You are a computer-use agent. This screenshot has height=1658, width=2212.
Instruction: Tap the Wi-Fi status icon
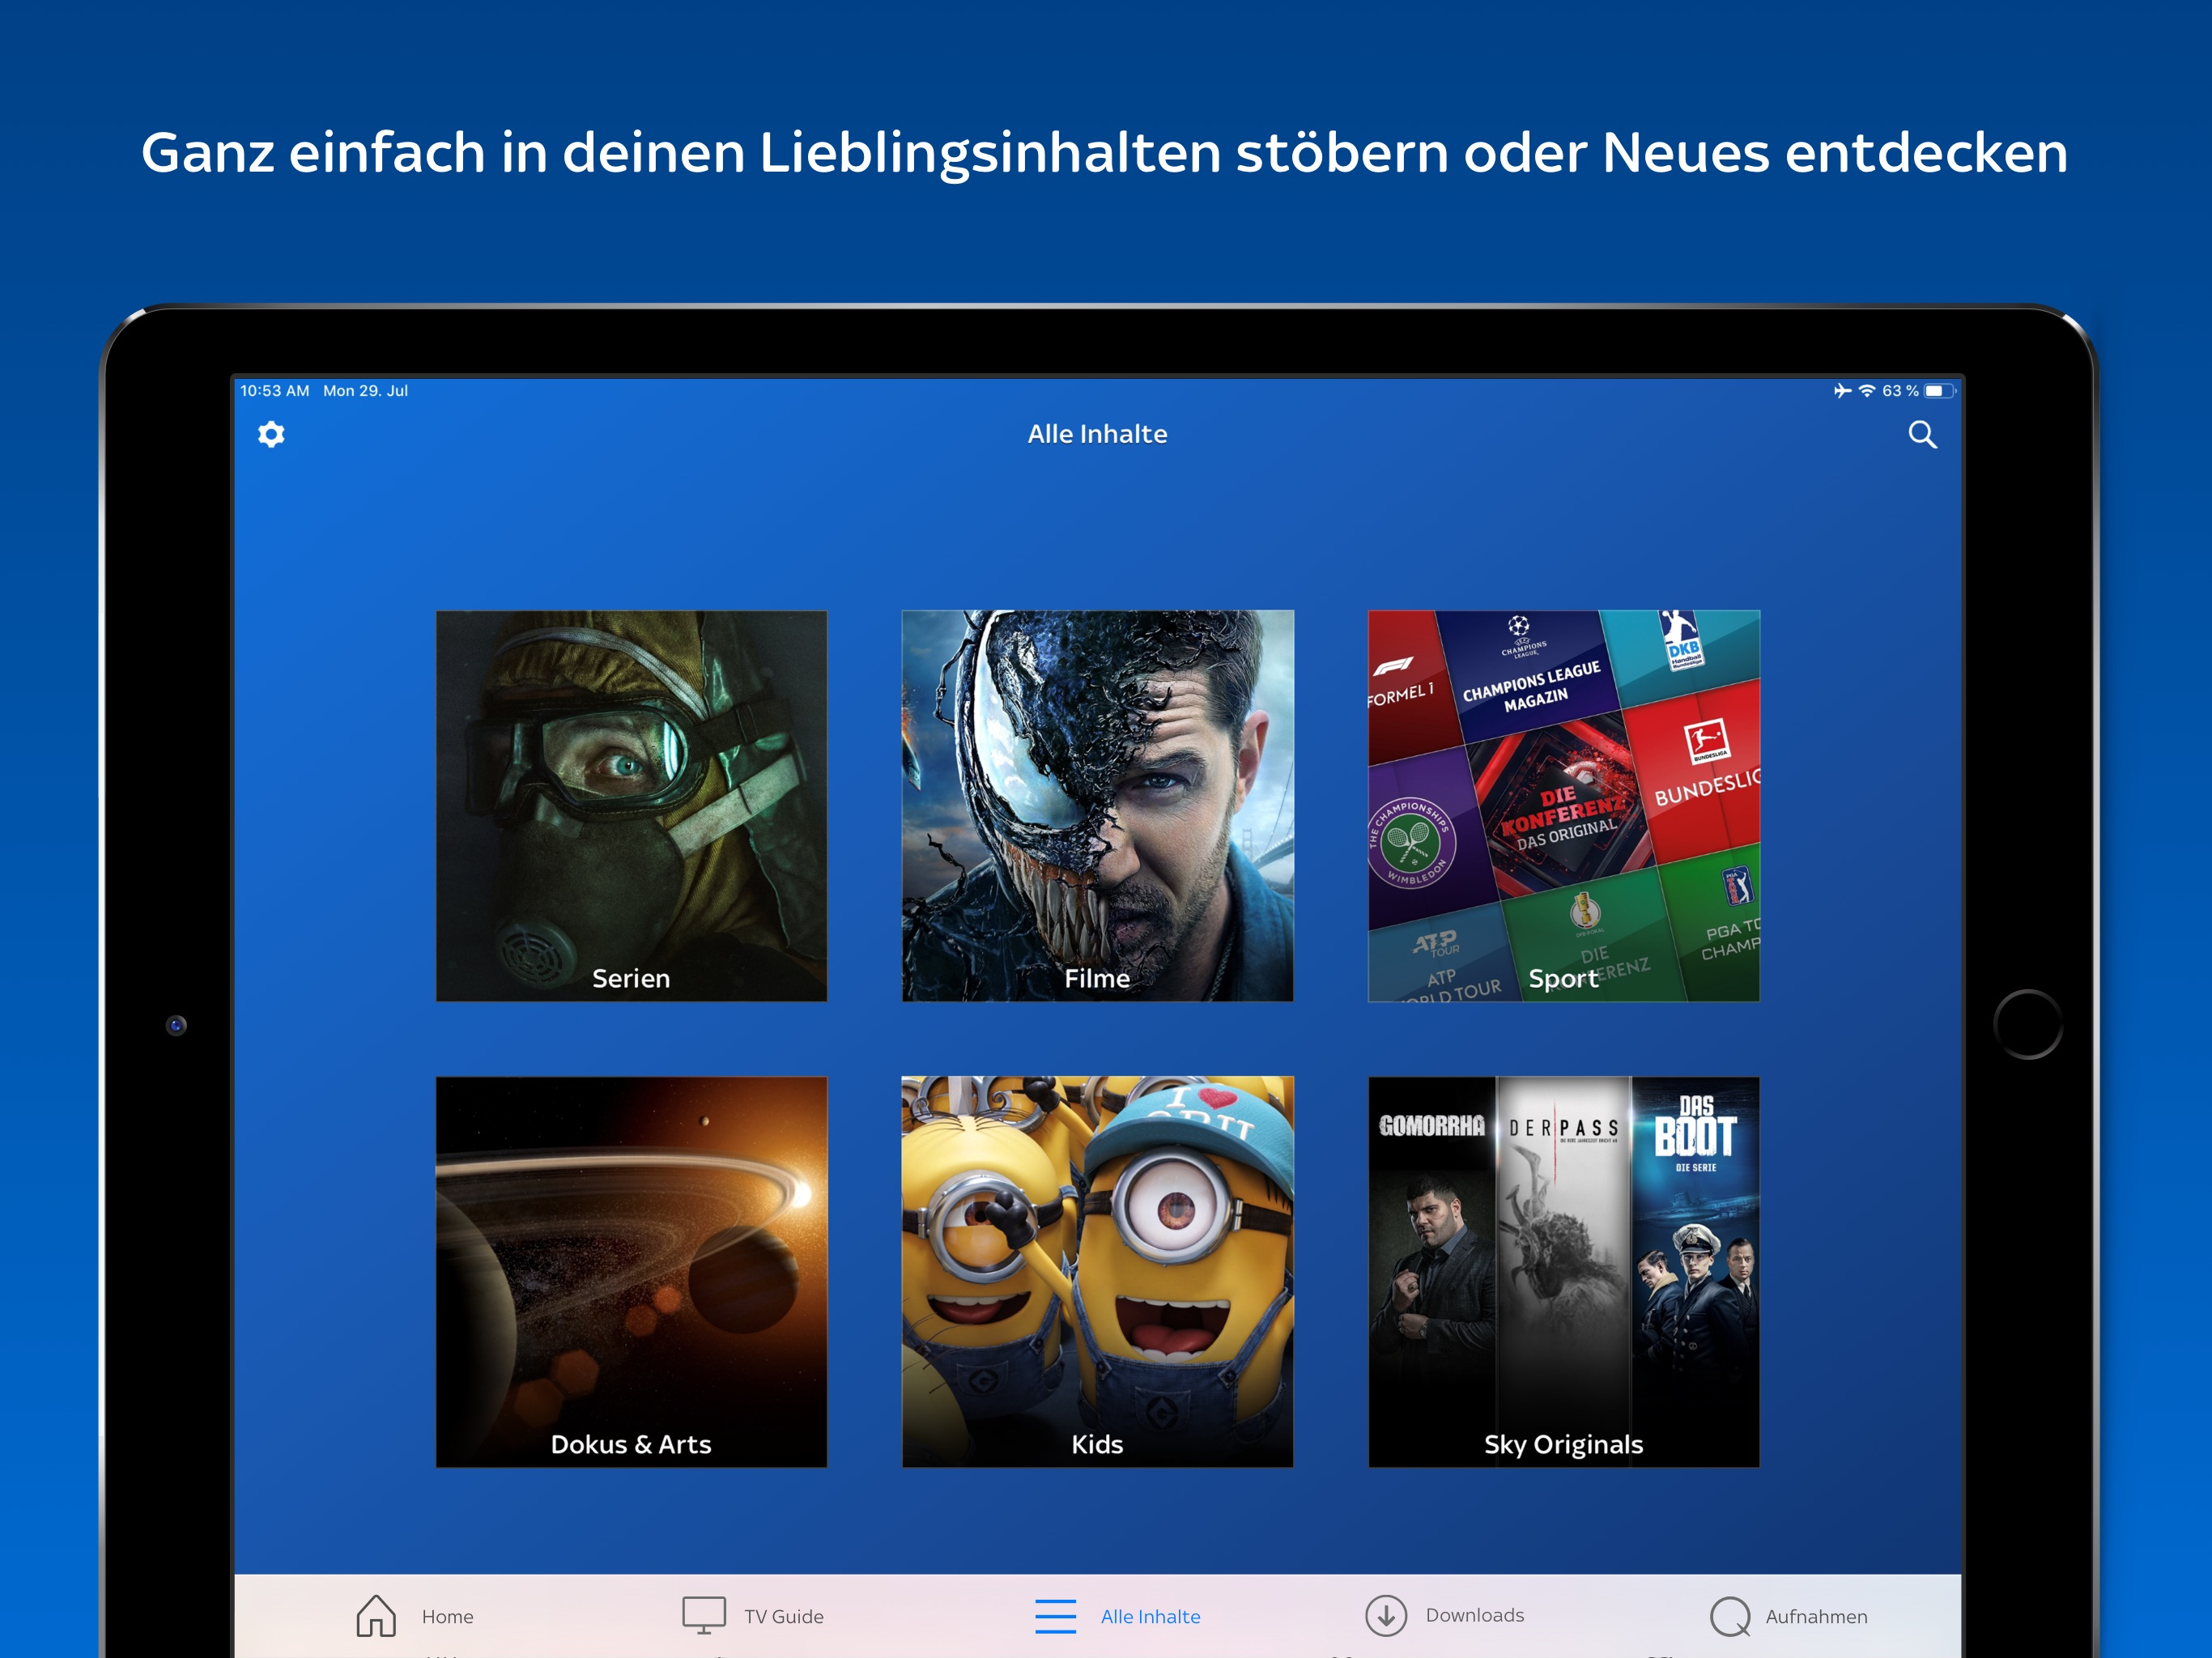[x=1866, y=391]
